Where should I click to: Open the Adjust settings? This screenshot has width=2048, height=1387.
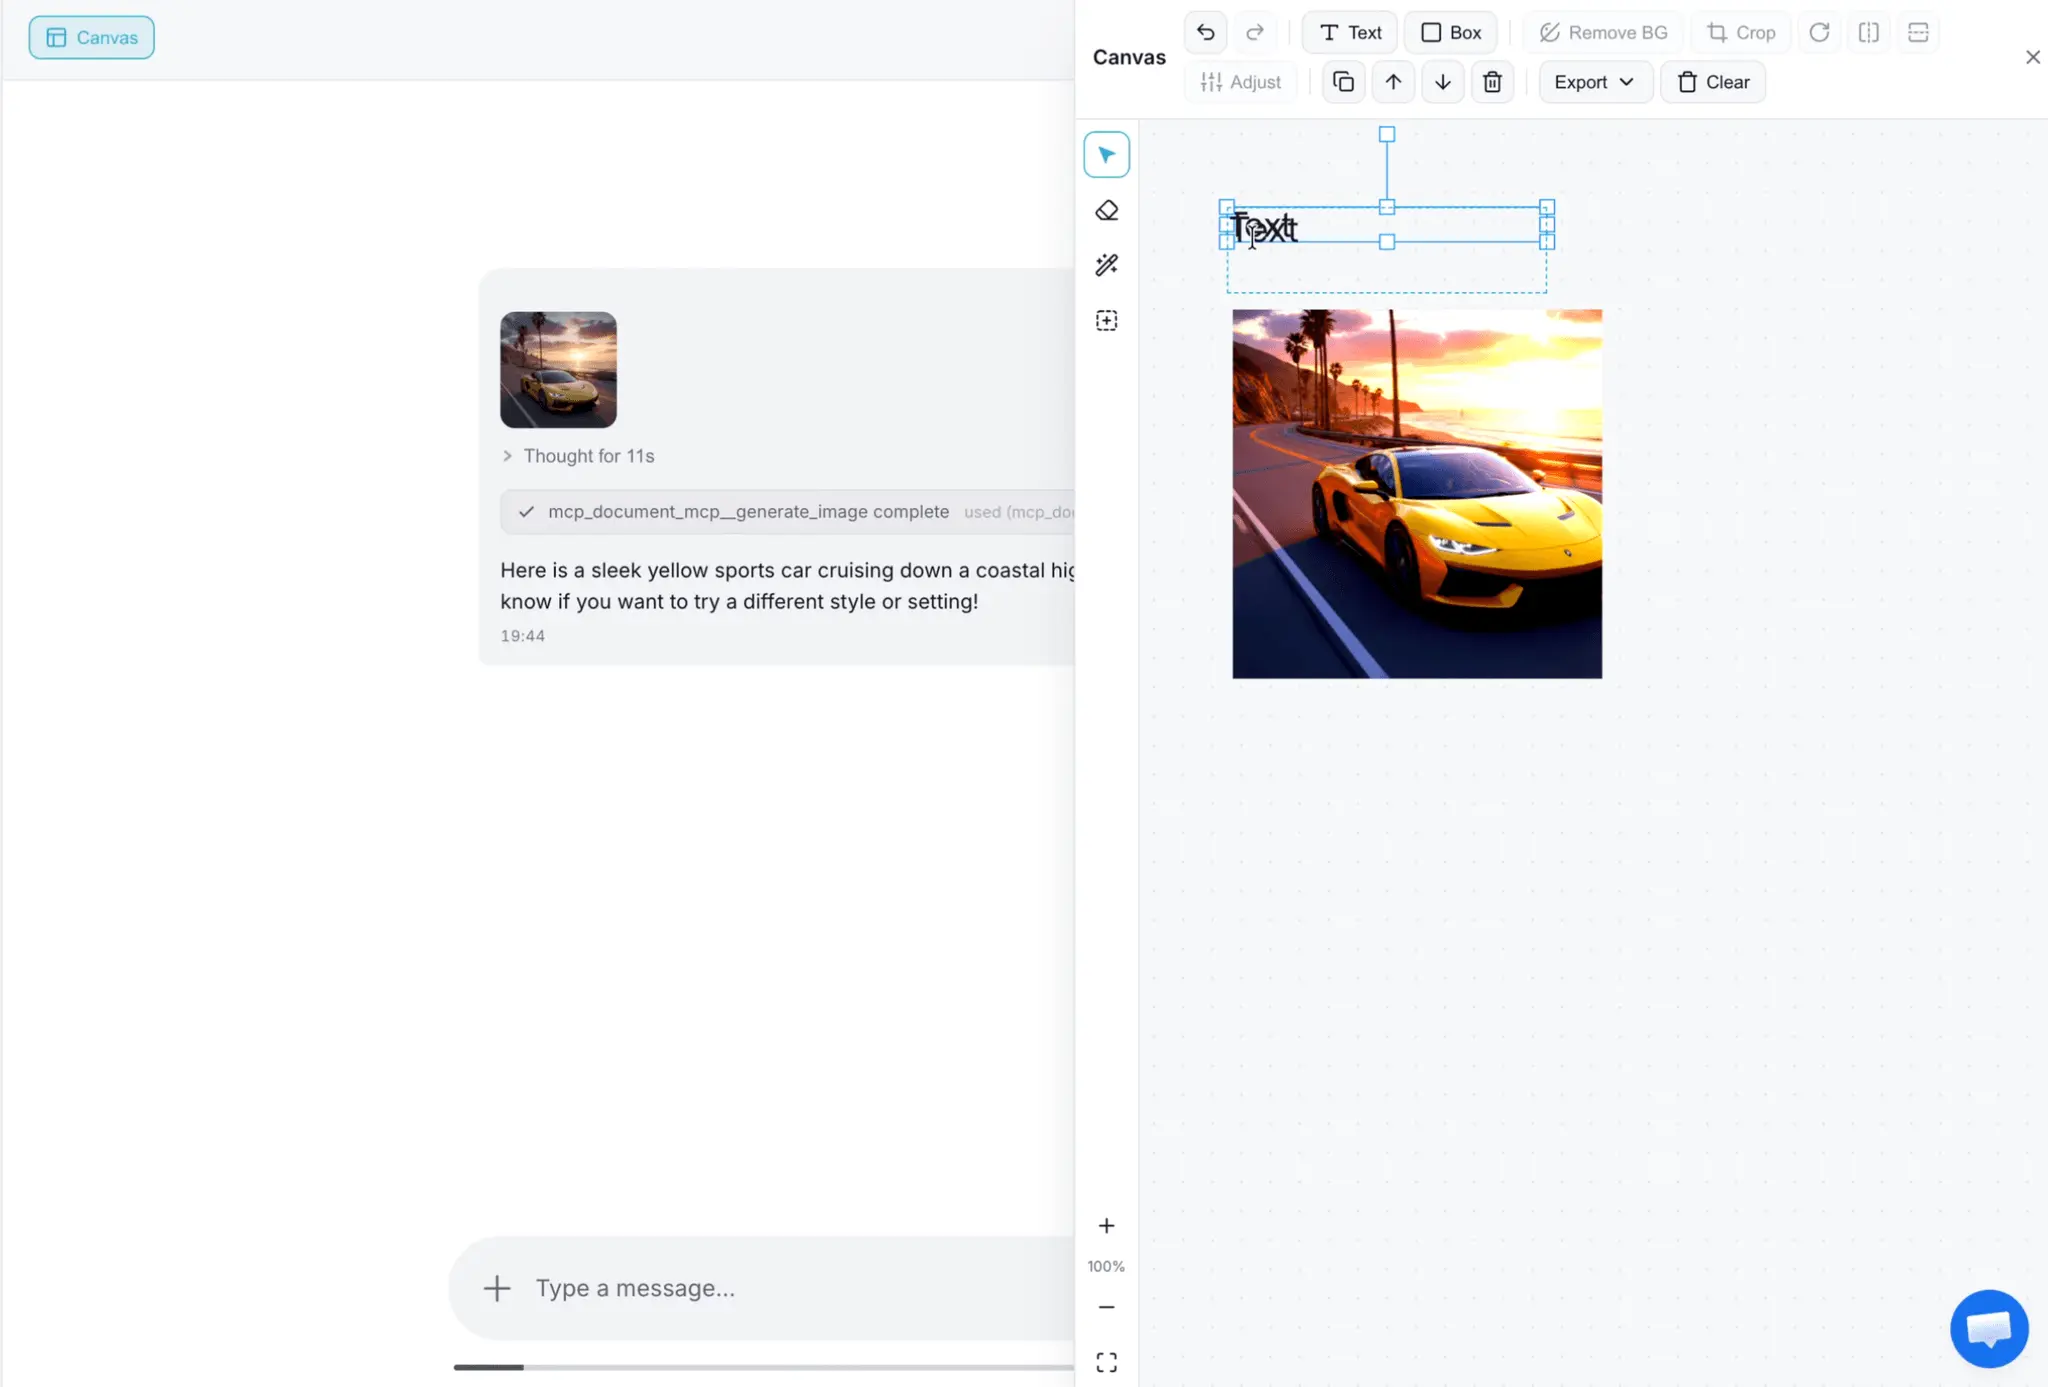coord(1240,82)
